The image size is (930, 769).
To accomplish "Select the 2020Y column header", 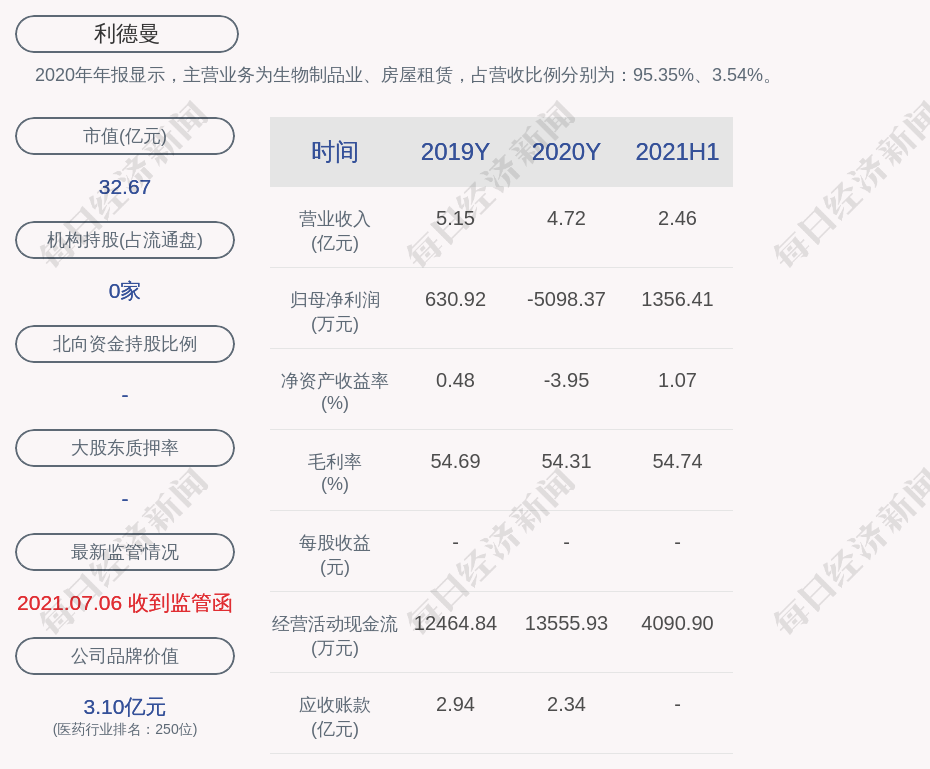I will coord(566,152).
